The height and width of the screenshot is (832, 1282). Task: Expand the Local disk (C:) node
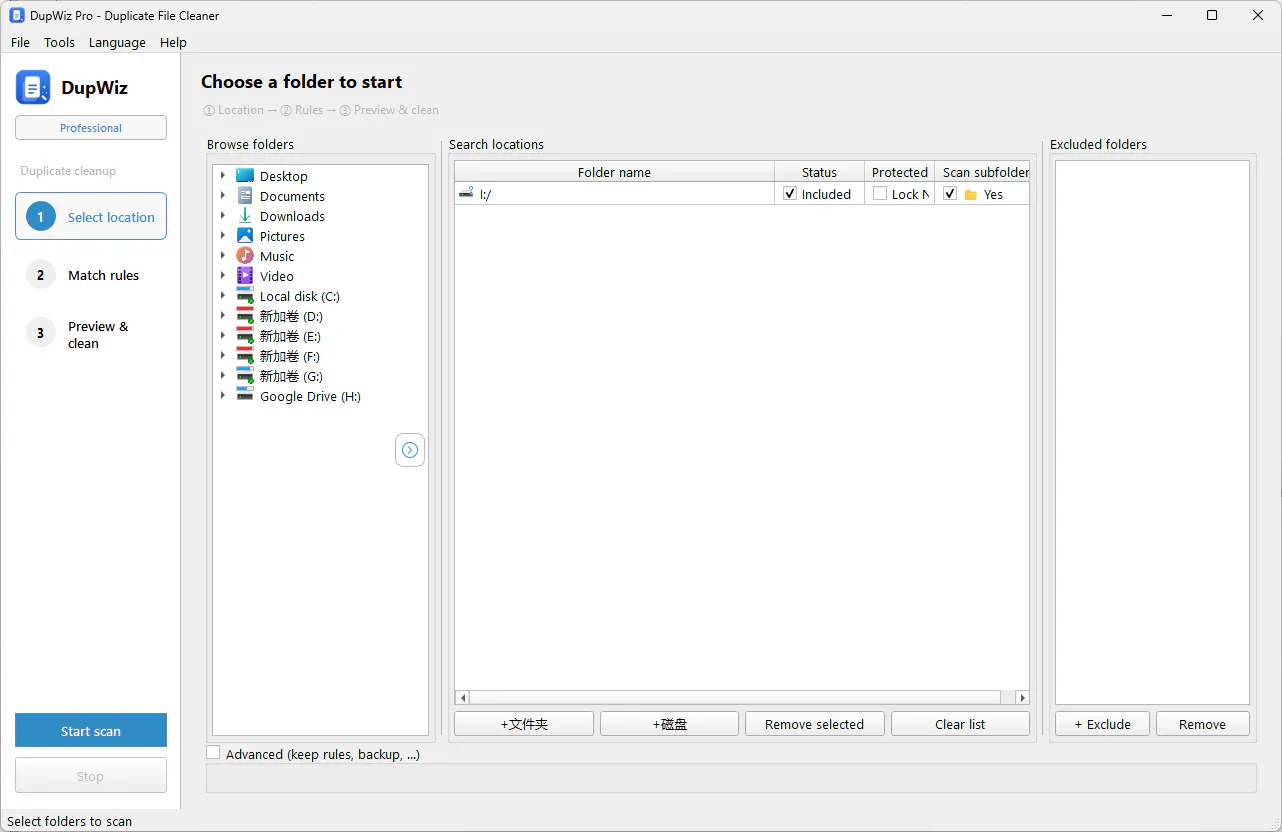223,296
